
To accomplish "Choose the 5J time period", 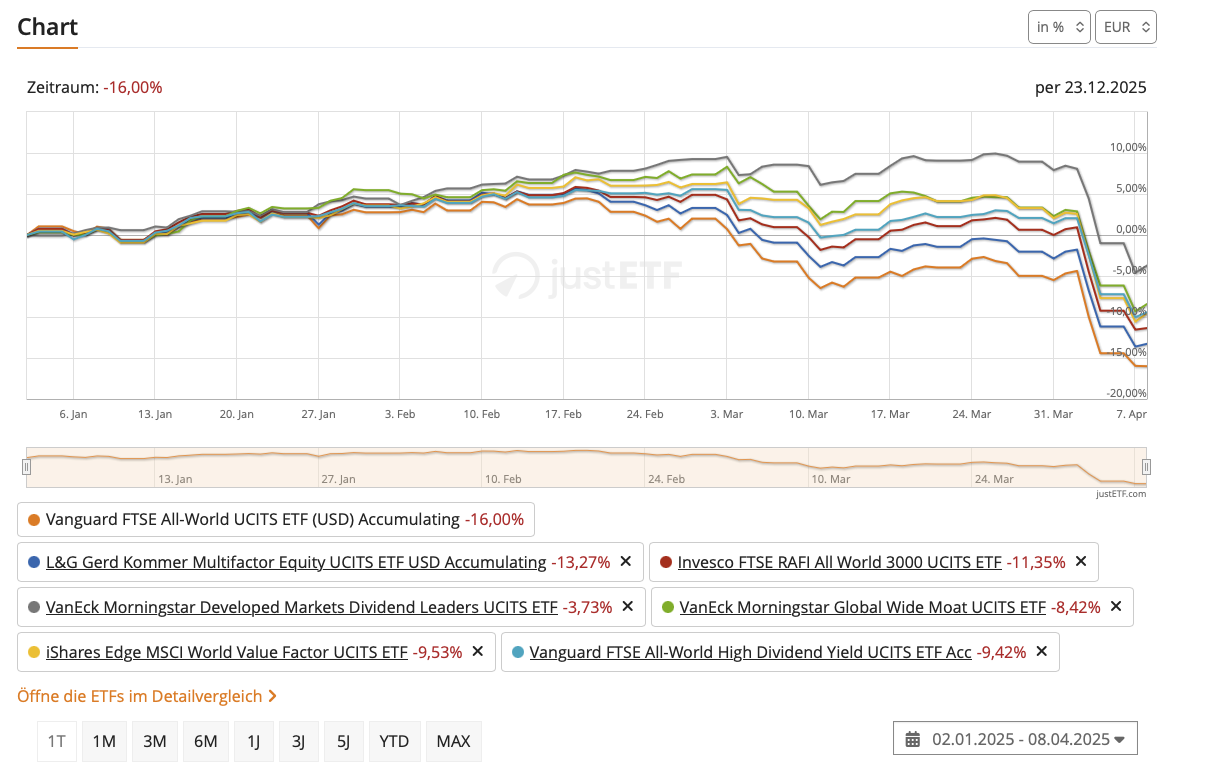I will coord(344,741).
